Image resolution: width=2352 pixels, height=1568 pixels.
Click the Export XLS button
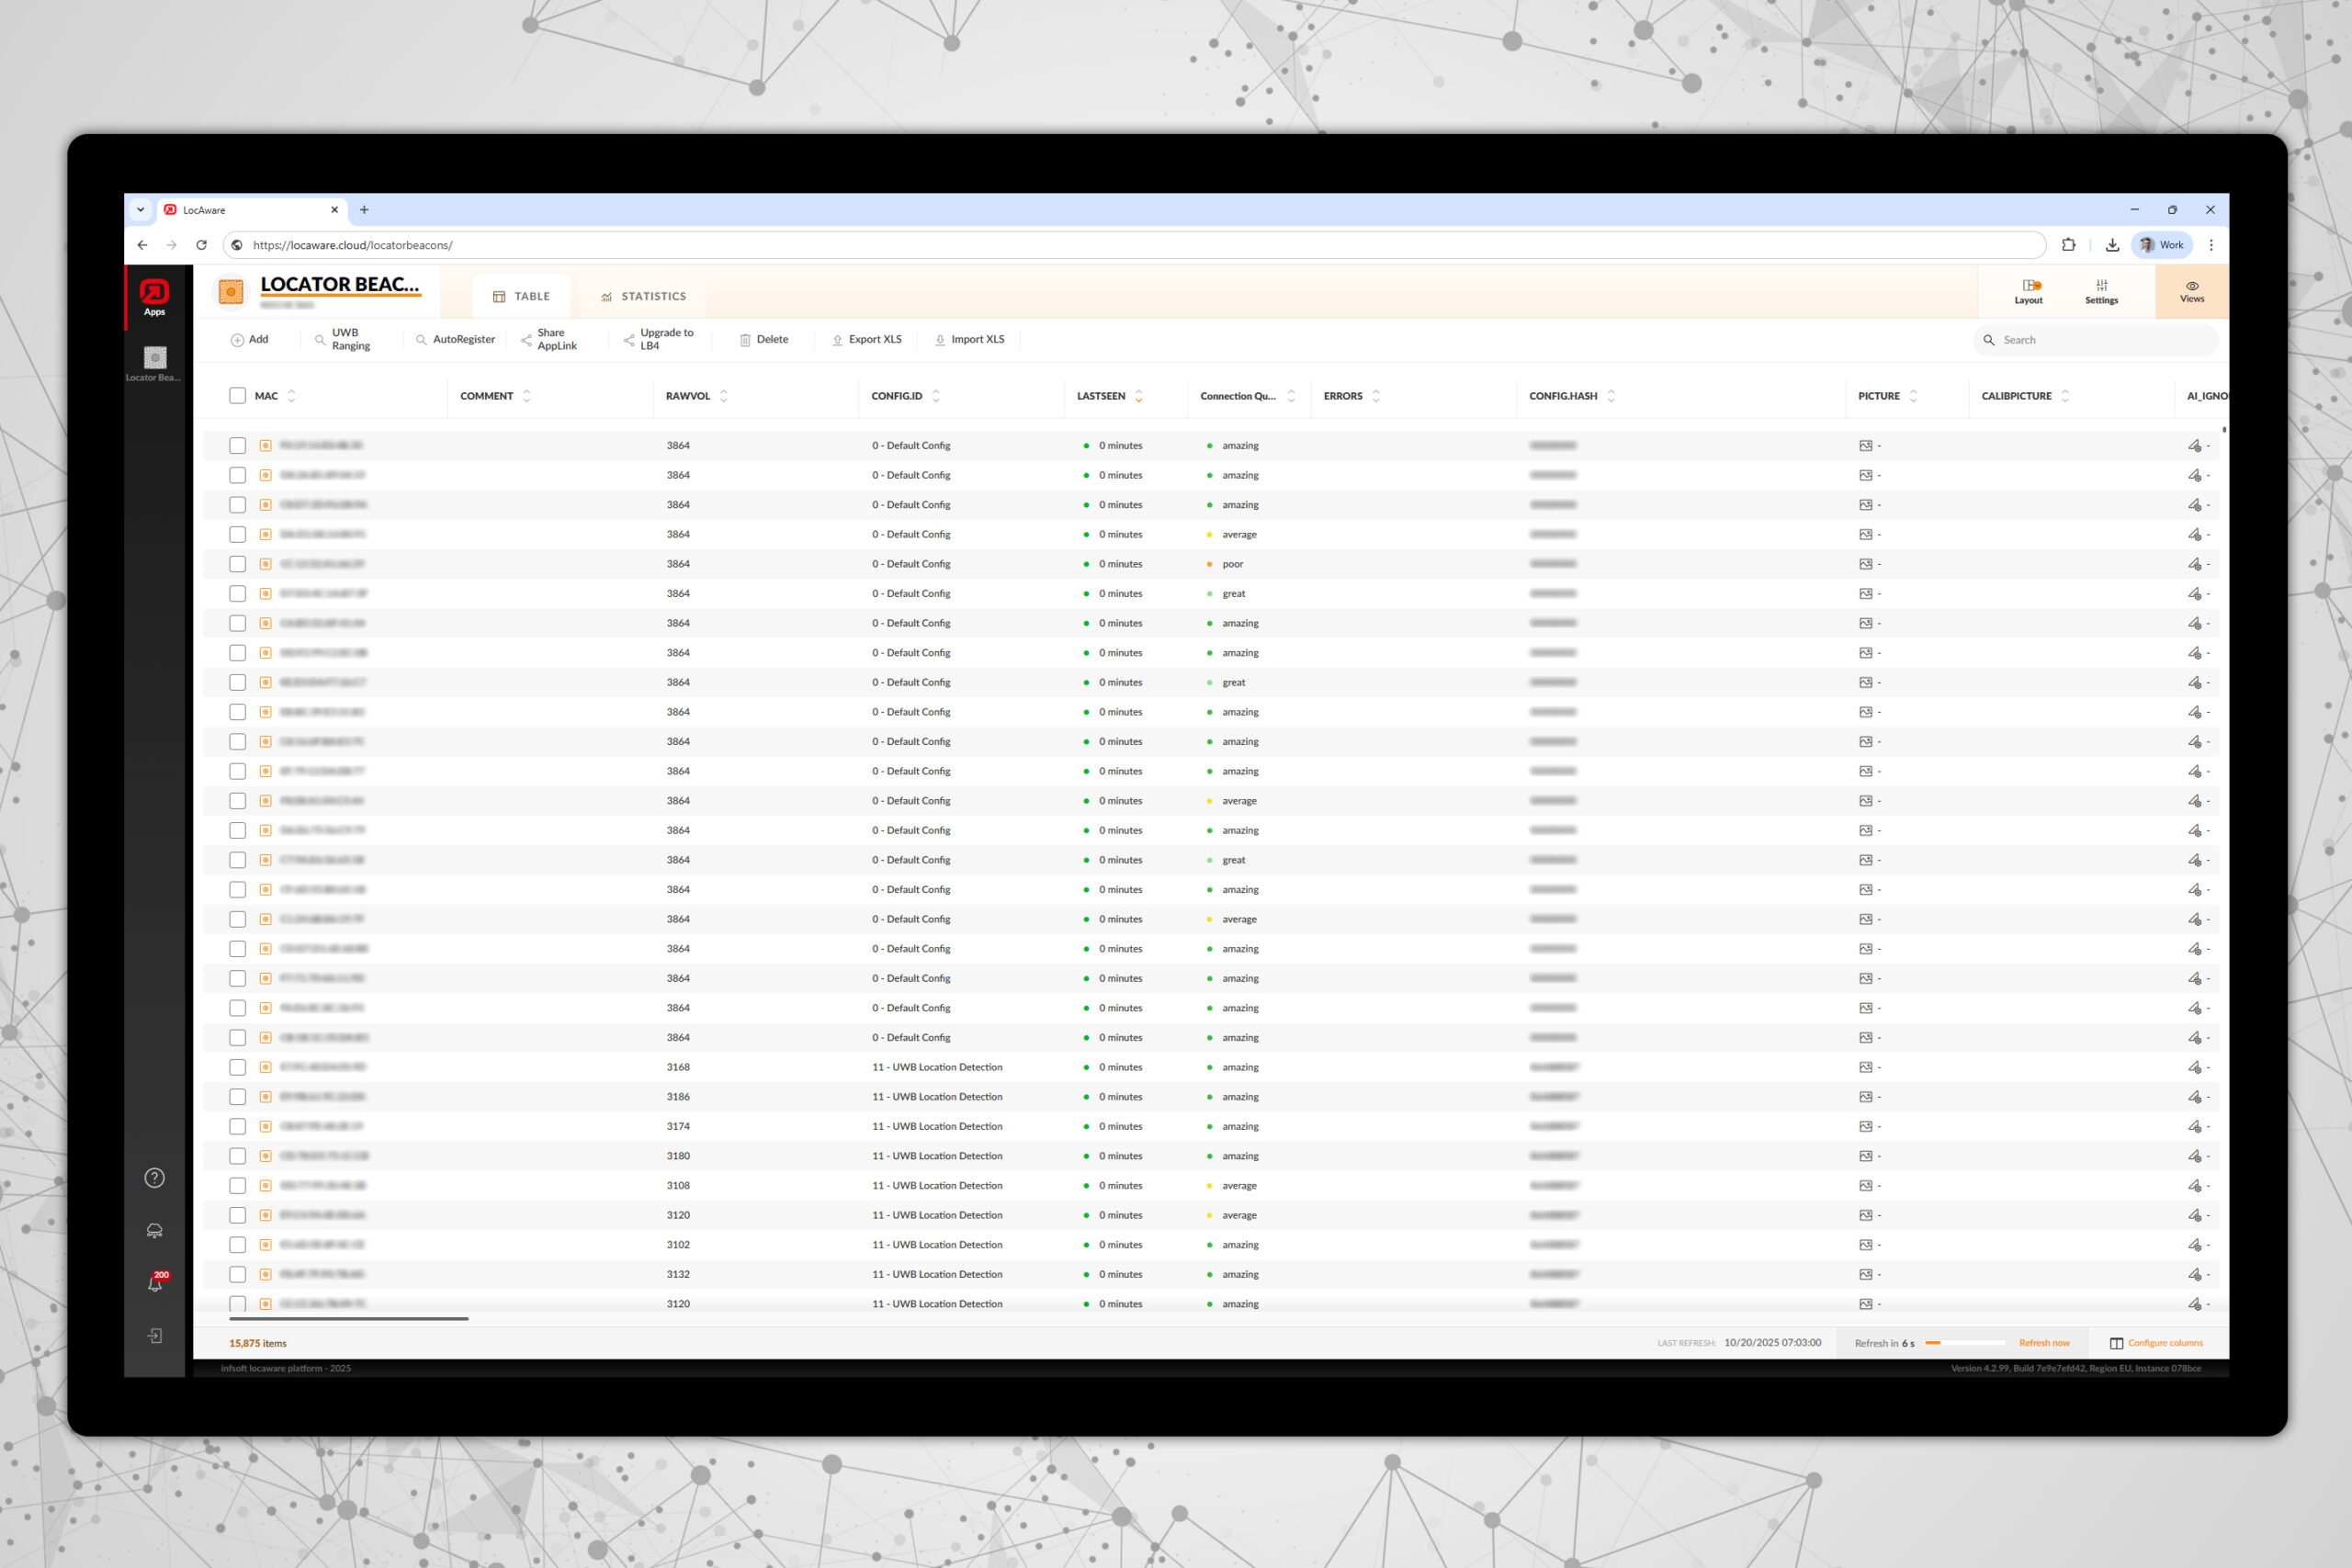pos(866,340)
